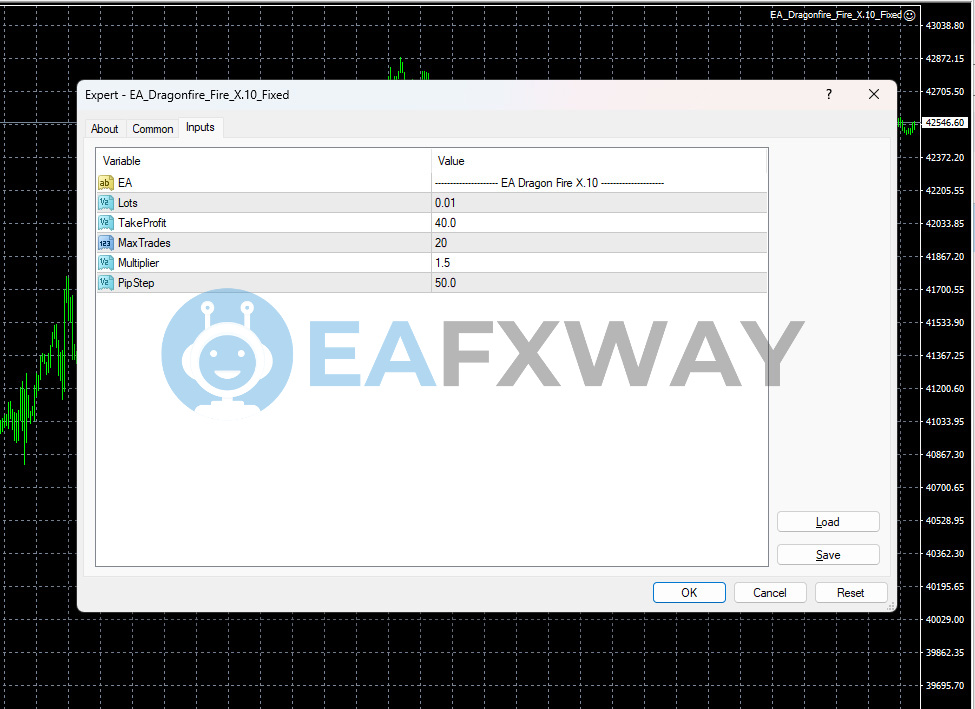
Task: Reset inputs using the Reset button
Action: pyautogui.click(x=850, y=593)
